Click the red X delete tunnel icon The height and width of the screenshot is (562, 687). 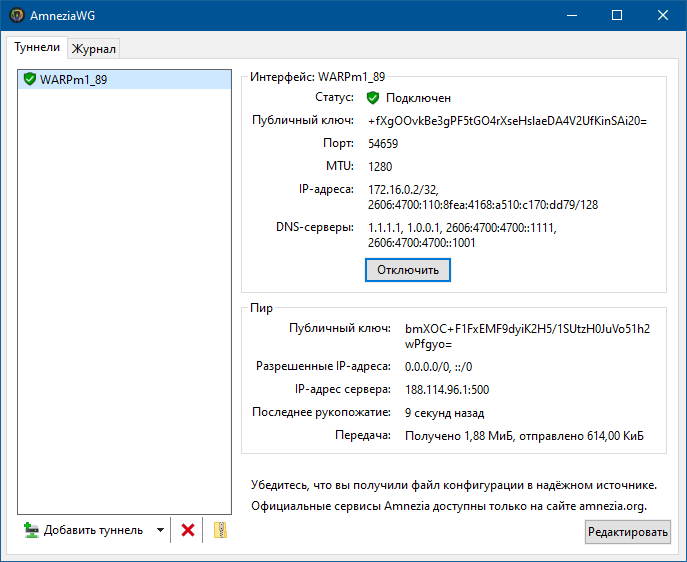[187, 530]
